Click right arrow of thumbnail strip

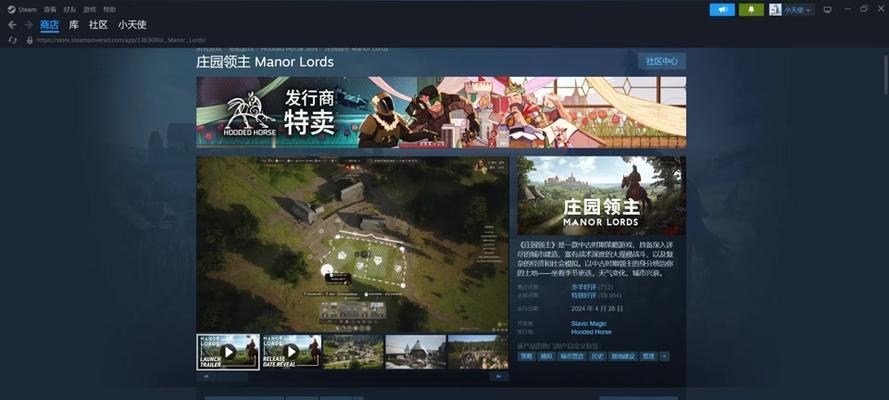(x=499, y=377)
